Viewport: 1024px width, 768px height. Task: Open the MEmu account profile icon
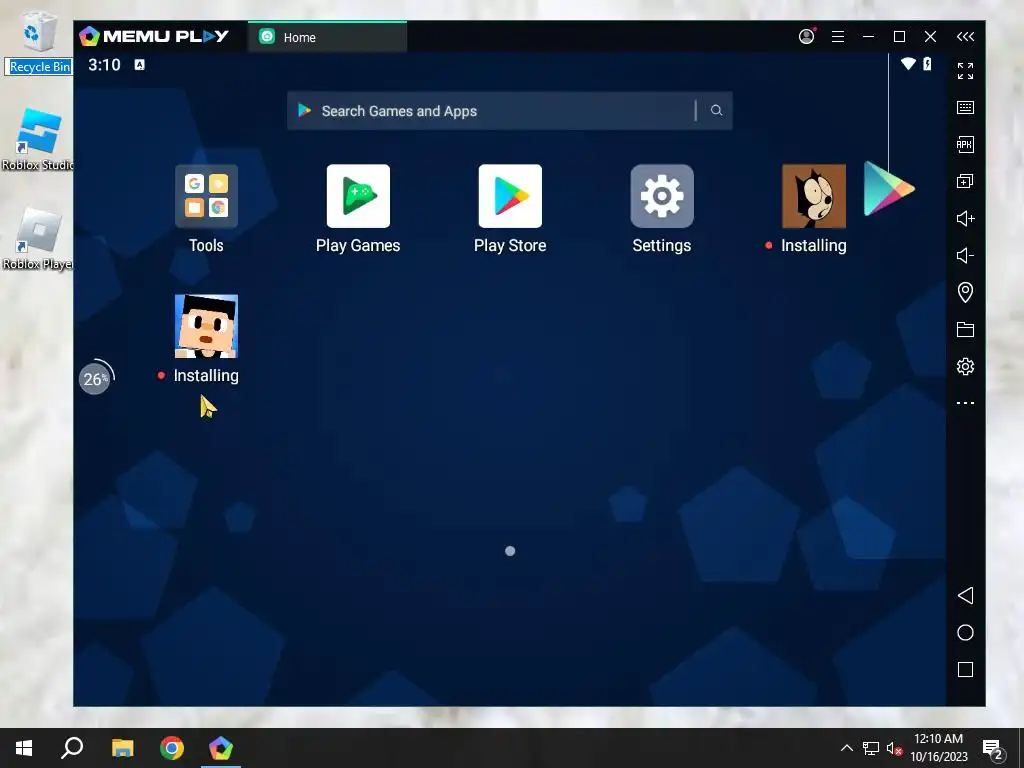click(x=807, y=37)
